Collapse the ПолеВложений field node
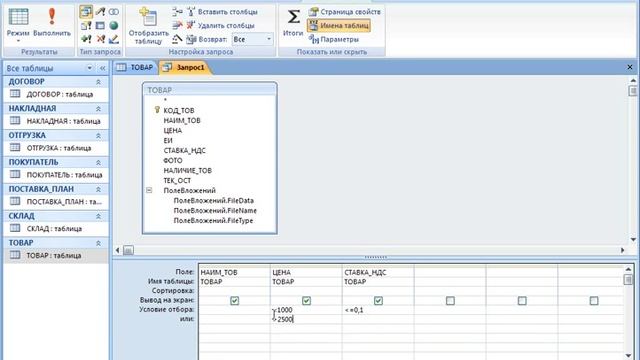Viewport: 640px width, 360px height. (149, 190)
